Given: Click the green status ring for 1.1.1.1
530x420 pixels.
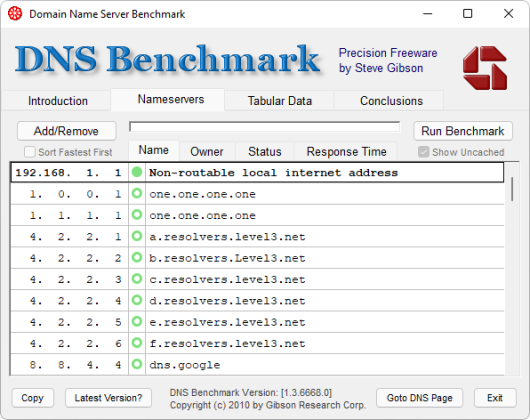Looking at the screenshot, I should click(x=137, y=215).
